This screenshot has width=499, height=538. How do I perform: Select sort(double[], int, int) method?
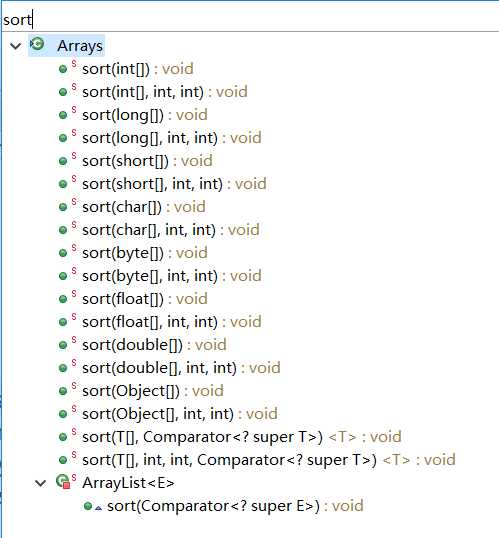181,368
